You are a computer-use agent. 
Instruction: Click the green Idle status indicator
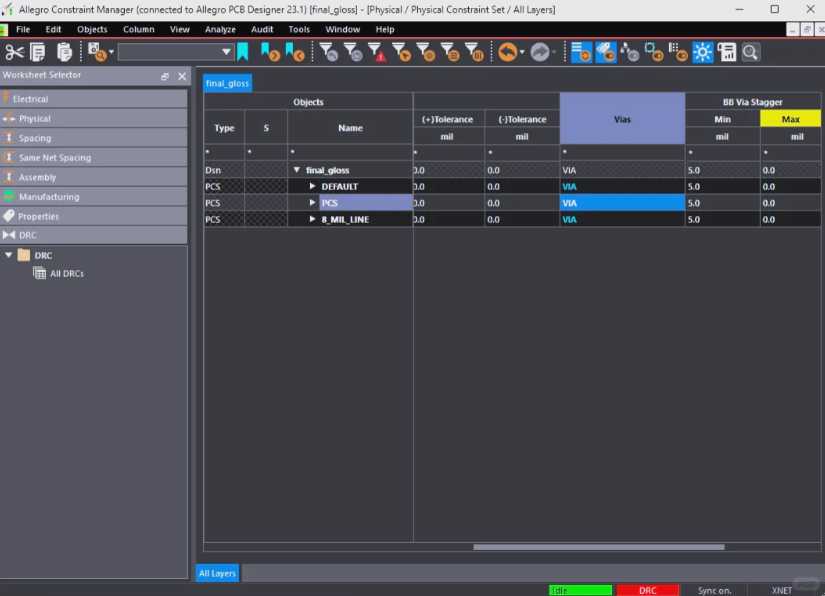pos(580,590)
